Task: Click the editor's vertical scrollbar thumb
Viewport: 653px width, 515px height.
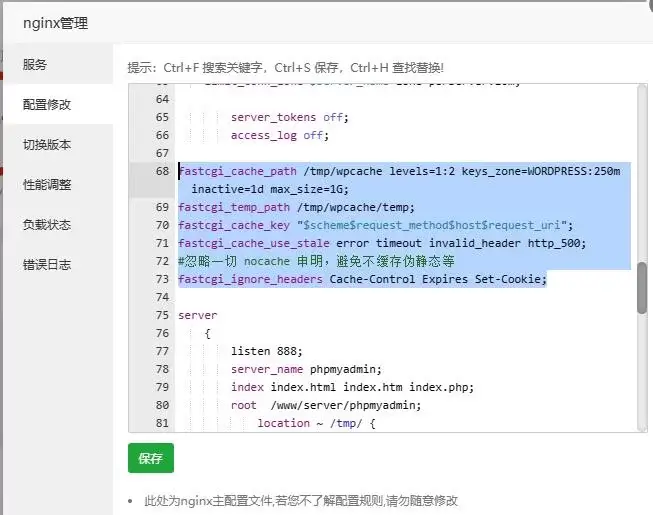Action: (x=641, y=290)
